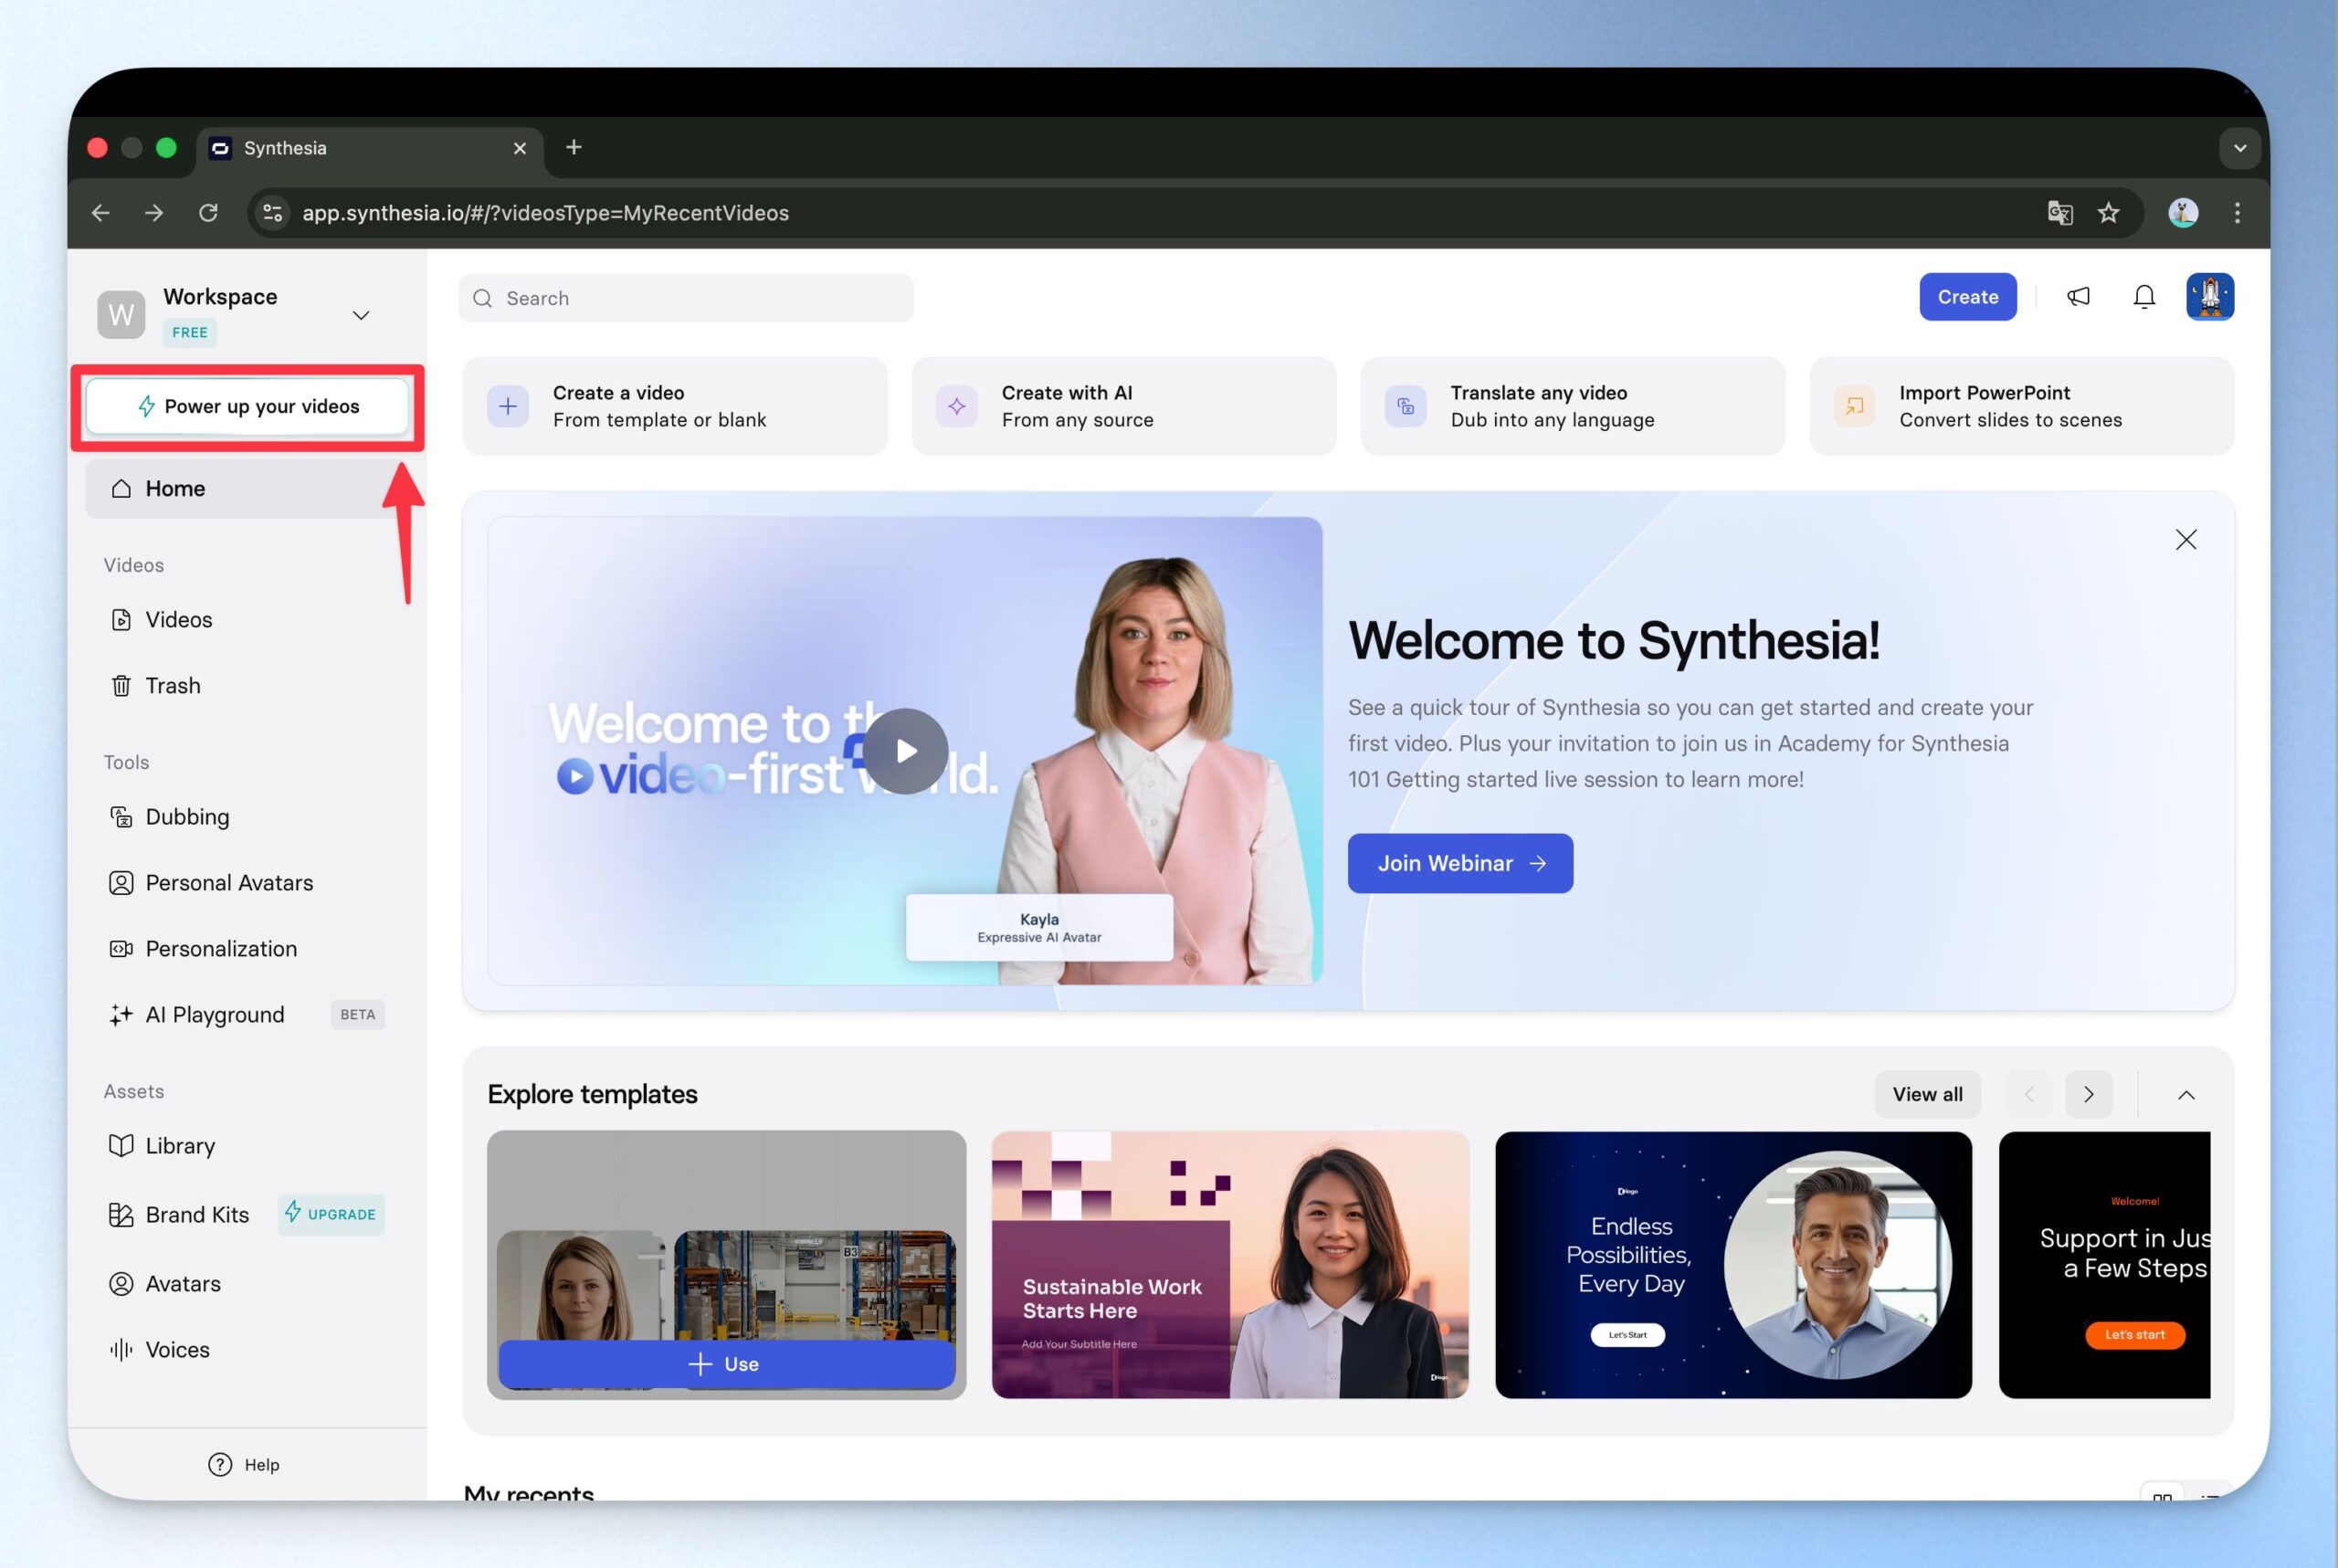Image resolution: width=2338 pixels, height=1568 pixels.
Task: Open the notifications bell
Action: tap(2144, 297)
